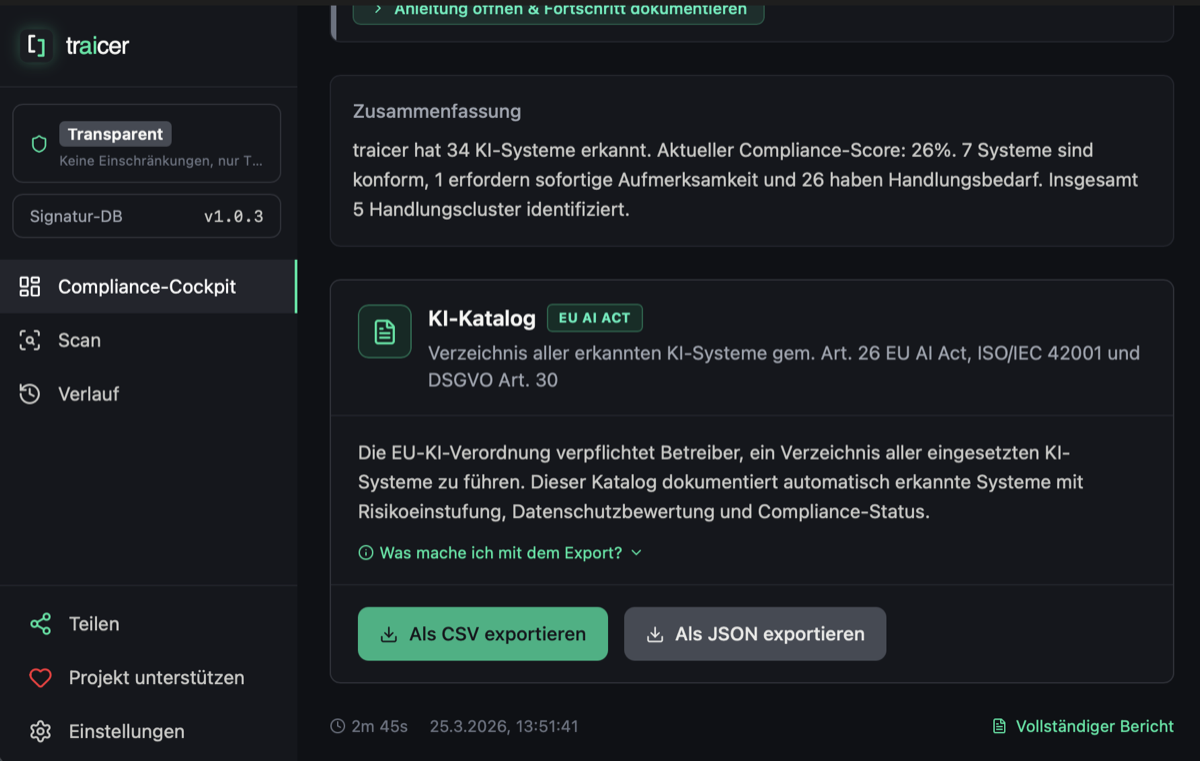
Task: Click the Transparent shield icon
Action: (x=38, y=143)
